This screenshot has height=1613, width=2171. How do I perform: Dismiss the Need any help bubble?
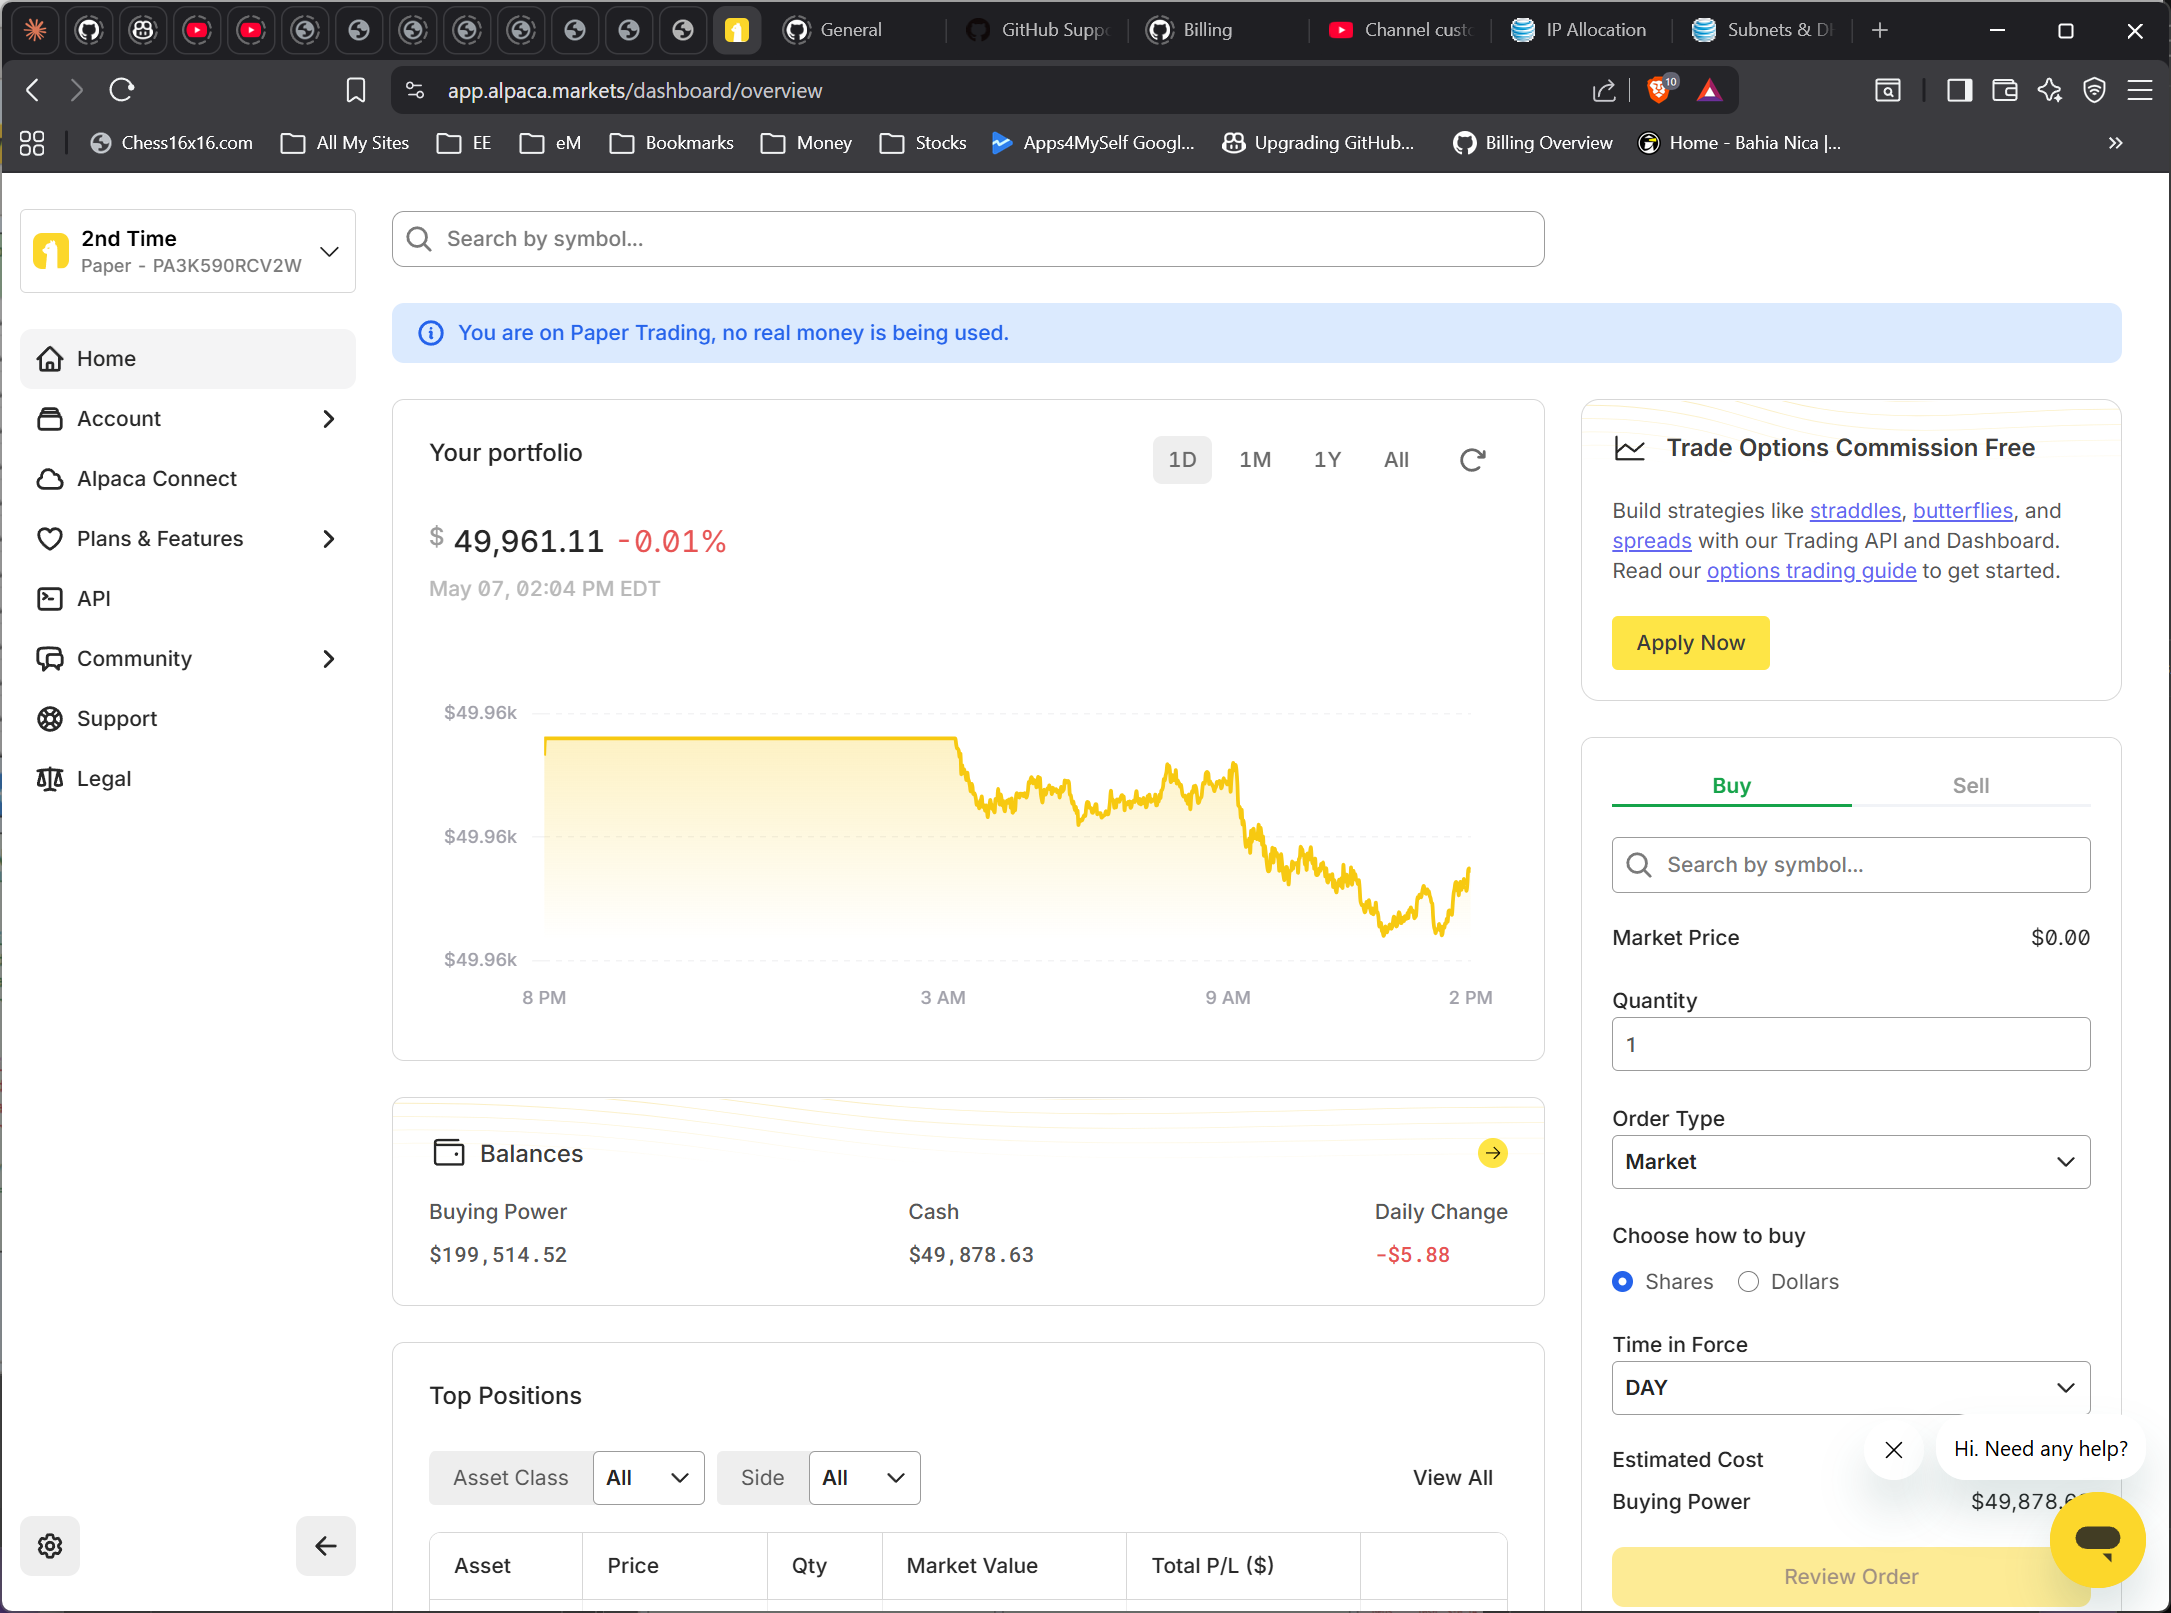coord(1893,1450)
